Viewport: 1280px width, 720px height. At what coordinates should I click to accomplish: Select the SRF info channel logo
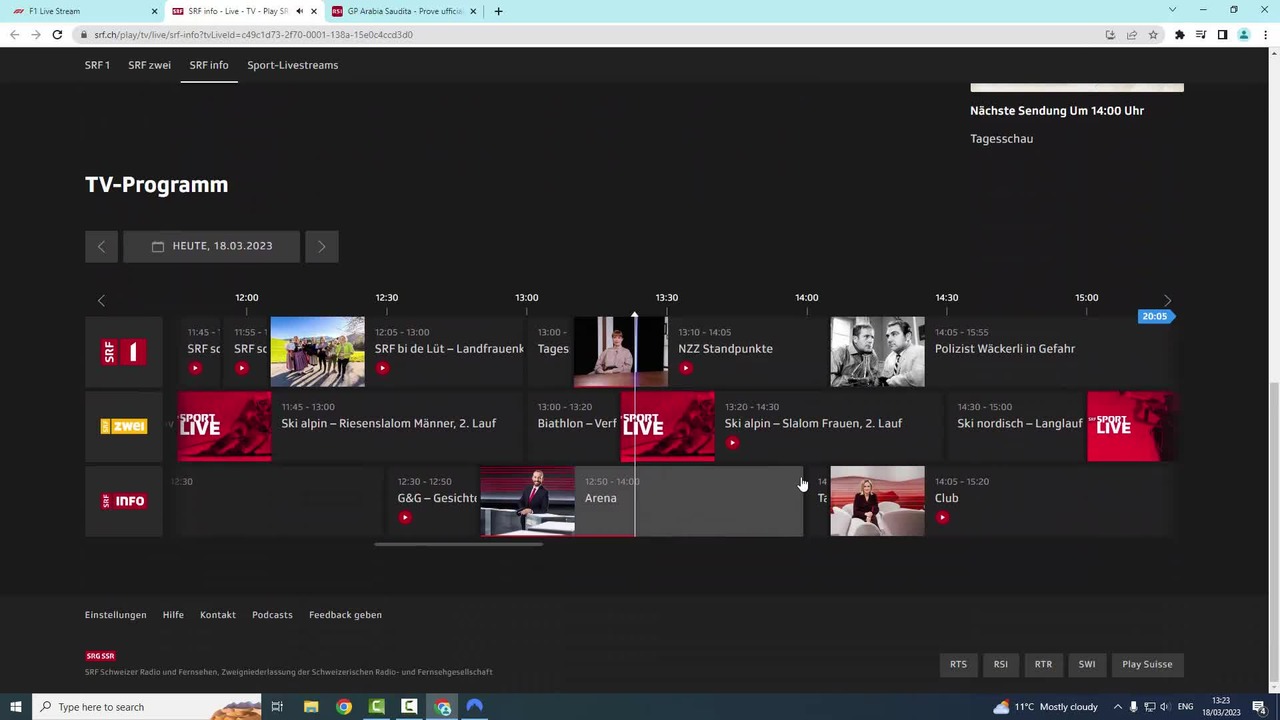[x=124, y=501]
